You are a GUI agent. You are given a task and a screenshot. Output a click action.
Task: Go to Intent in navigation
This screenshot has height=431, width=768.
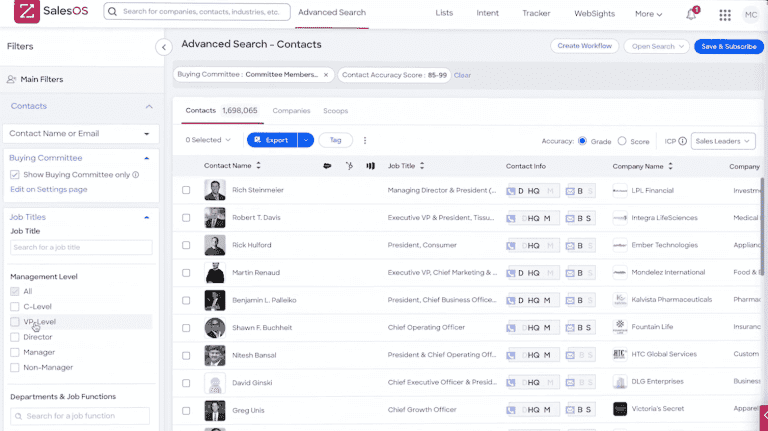click(x=487, y=13)
